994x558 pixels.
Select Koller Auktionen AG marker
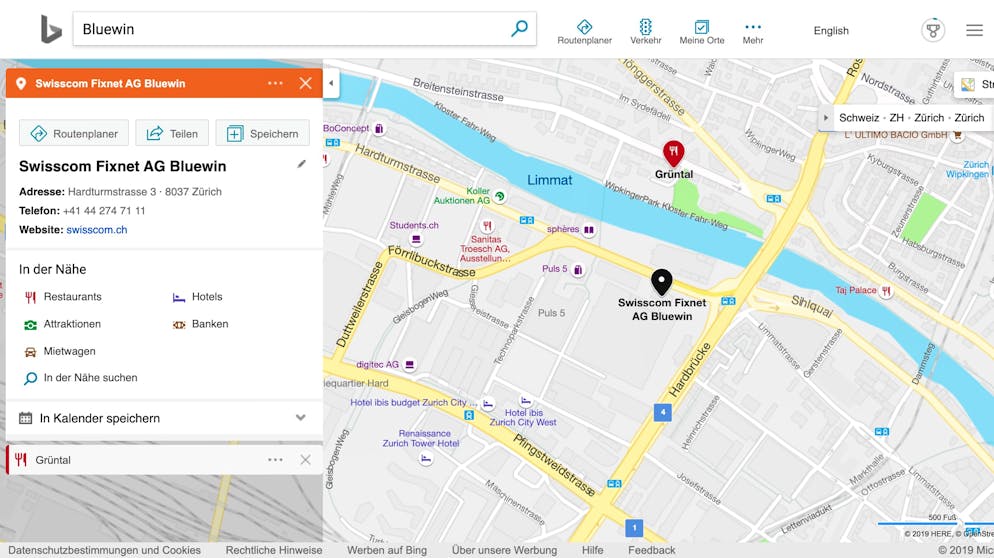point(500,197)
